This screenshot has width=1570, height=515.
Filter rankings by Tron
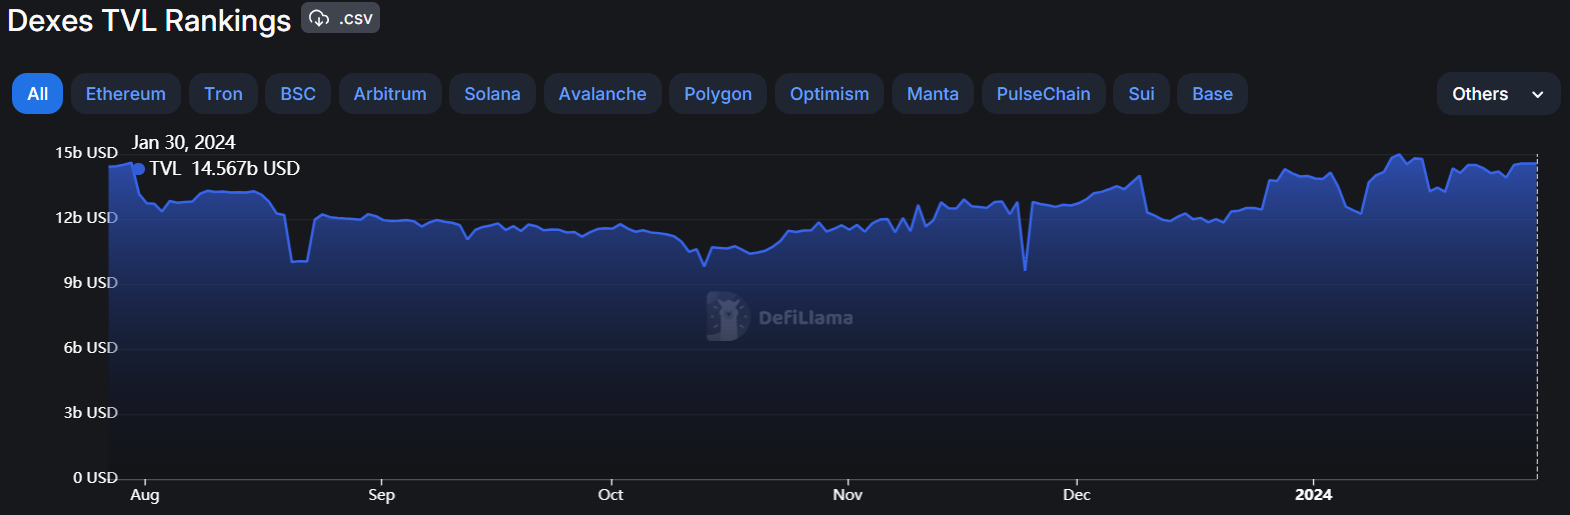224,94
